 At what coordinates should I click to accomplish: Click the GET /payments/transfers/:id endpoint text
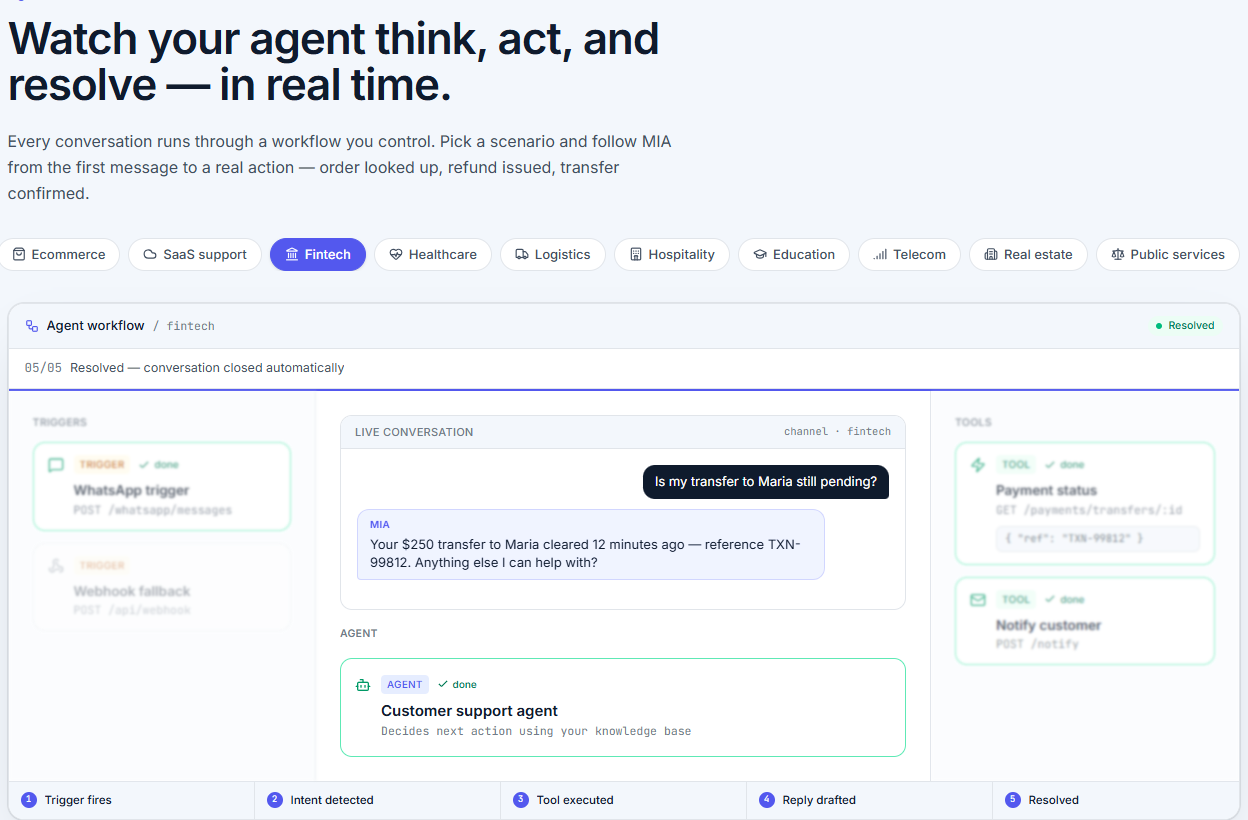(1089, 510)
